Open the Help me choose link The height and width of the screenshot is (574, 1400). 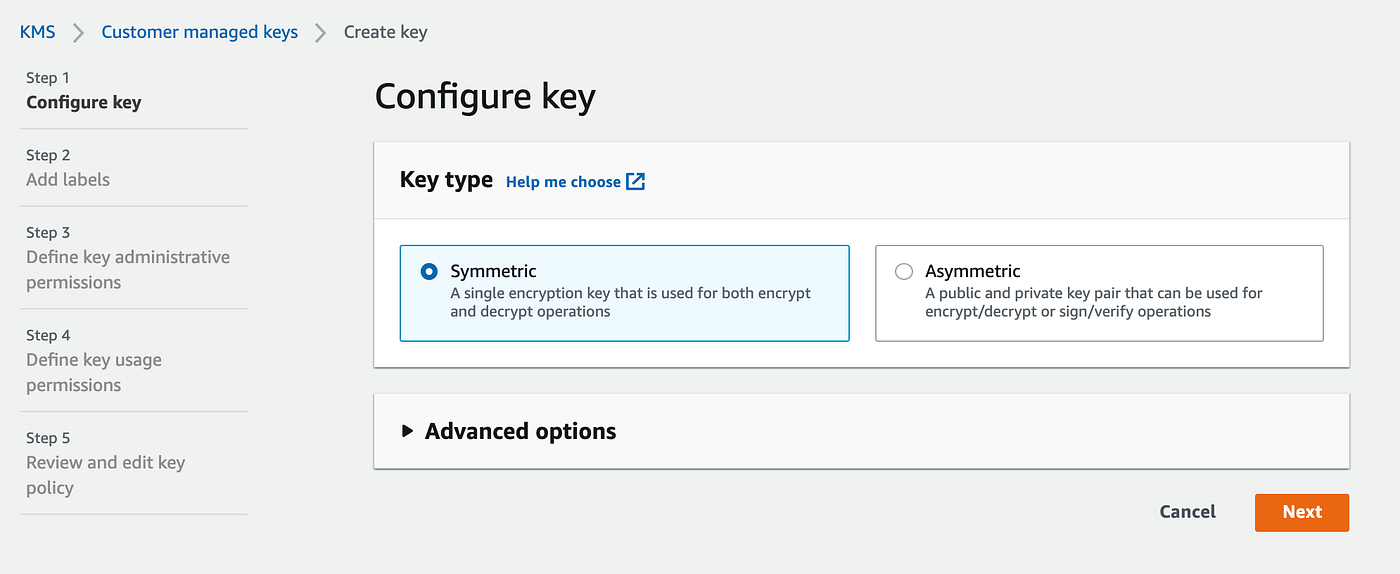pyautogui.click(x=563, y=182)
